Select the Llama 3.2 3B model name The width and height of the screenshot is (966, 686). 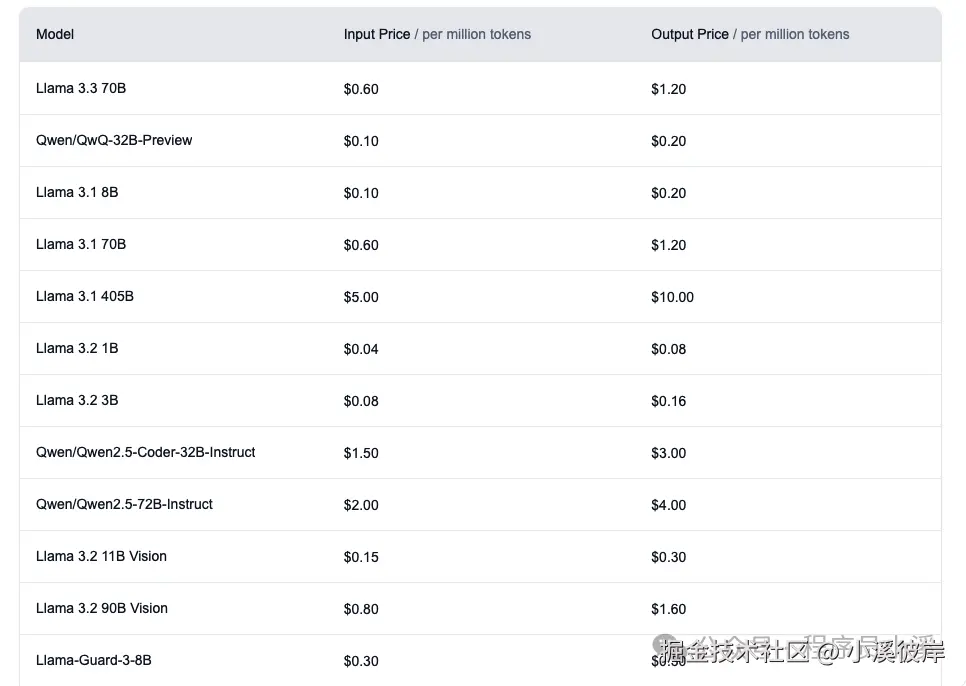tap(77, 400)
